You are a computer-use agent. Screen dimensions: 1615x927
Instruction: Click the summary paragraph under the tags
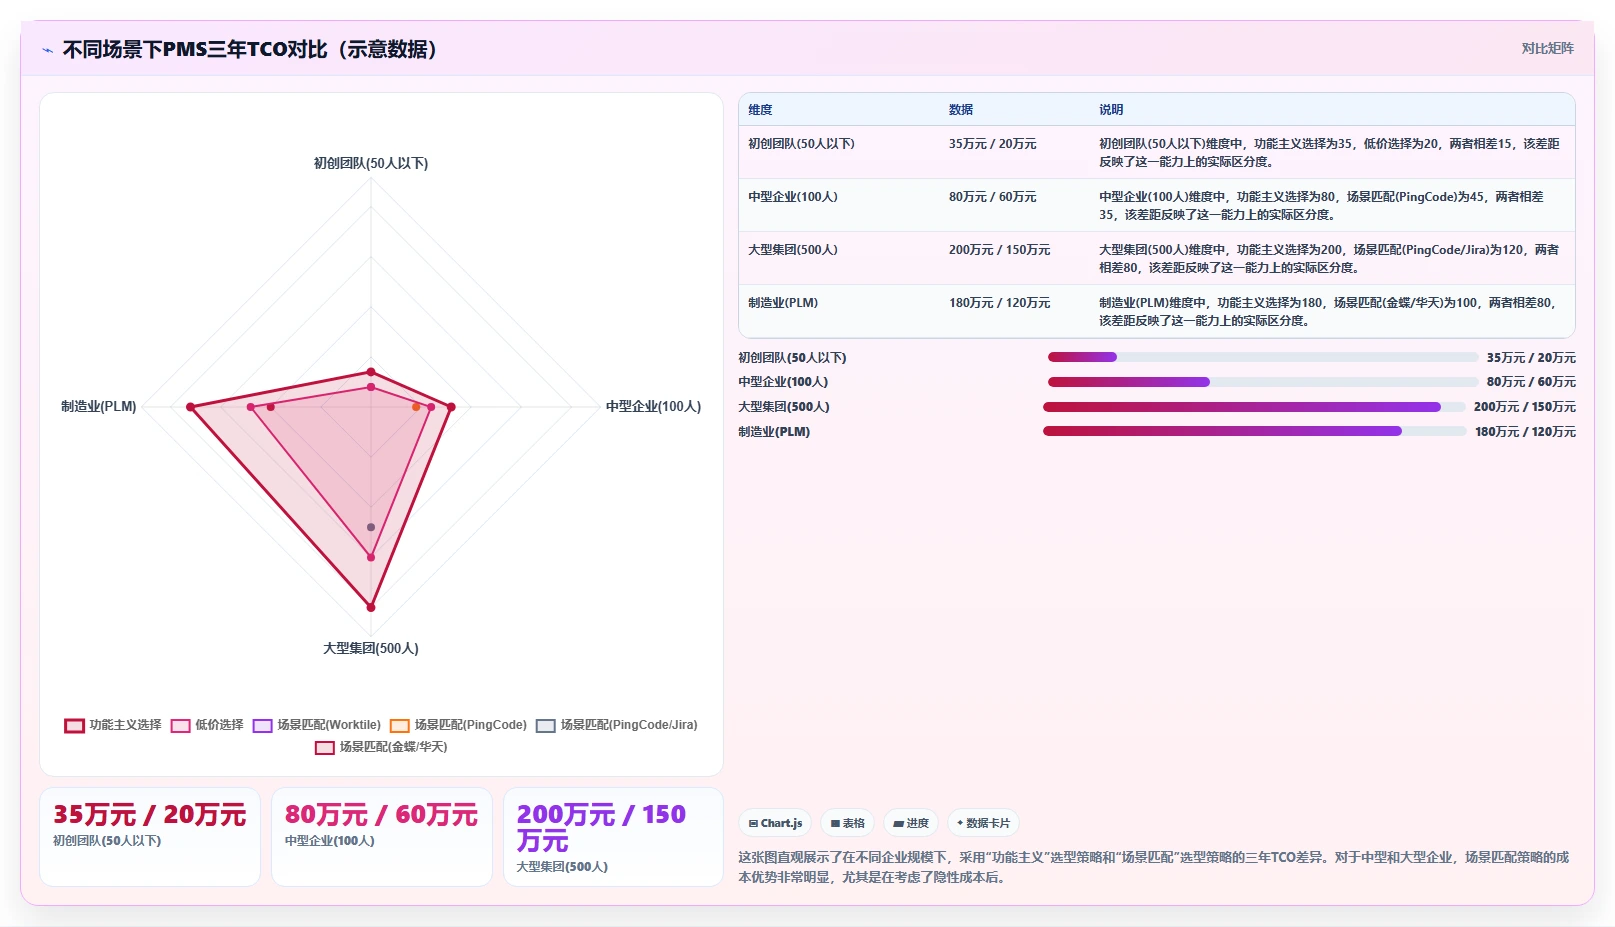pyautogui.click(x=1155, y=867)
